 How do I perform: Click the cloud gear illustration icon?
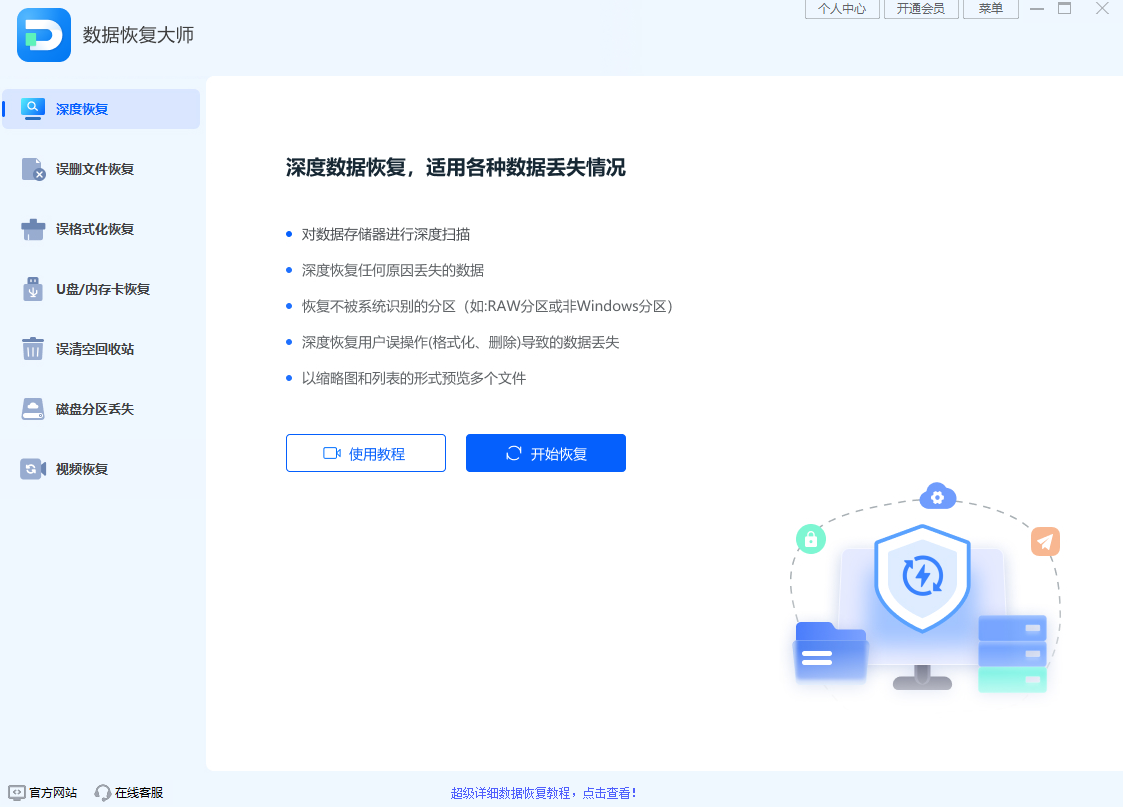(x=937, y=496)
